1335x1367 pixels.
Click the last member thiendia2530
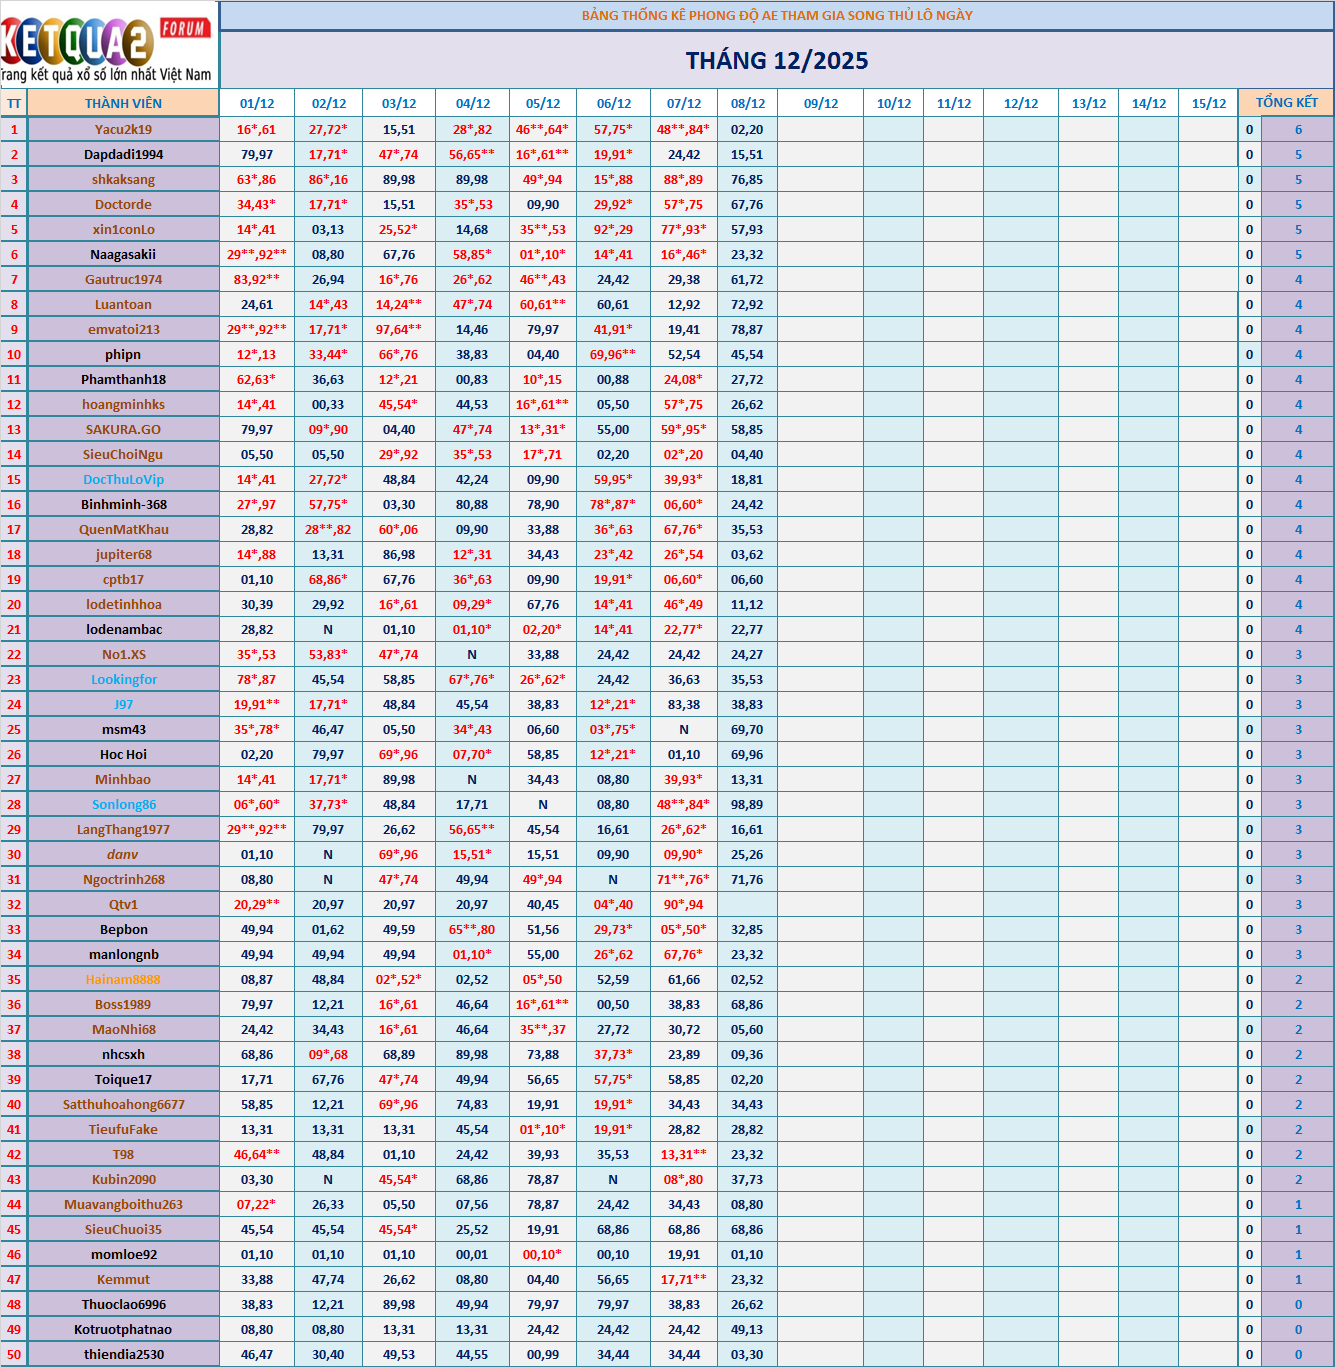123,1354
